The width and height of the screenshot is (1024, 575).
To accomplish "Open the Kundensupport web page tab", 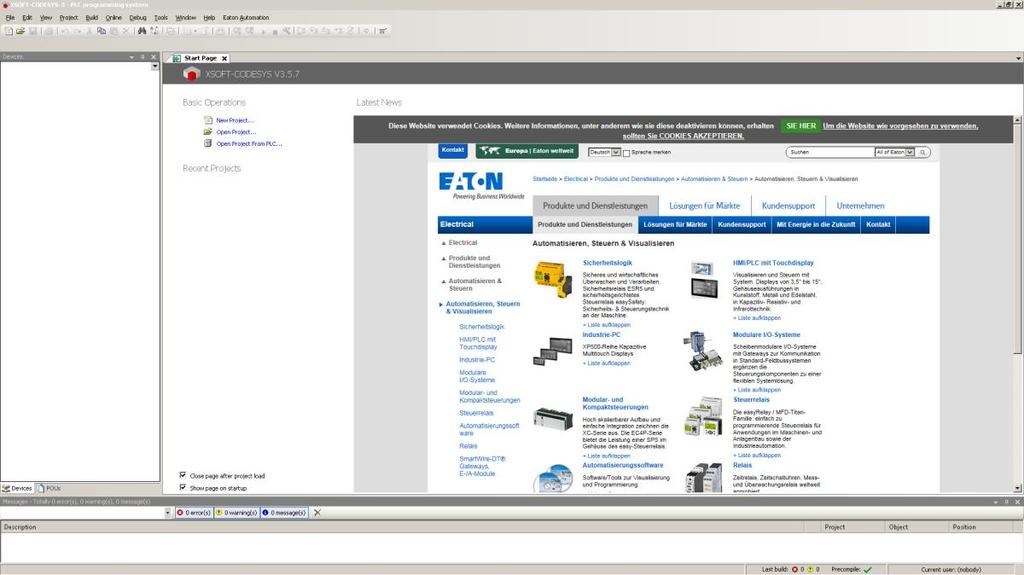I will point(788,206).
